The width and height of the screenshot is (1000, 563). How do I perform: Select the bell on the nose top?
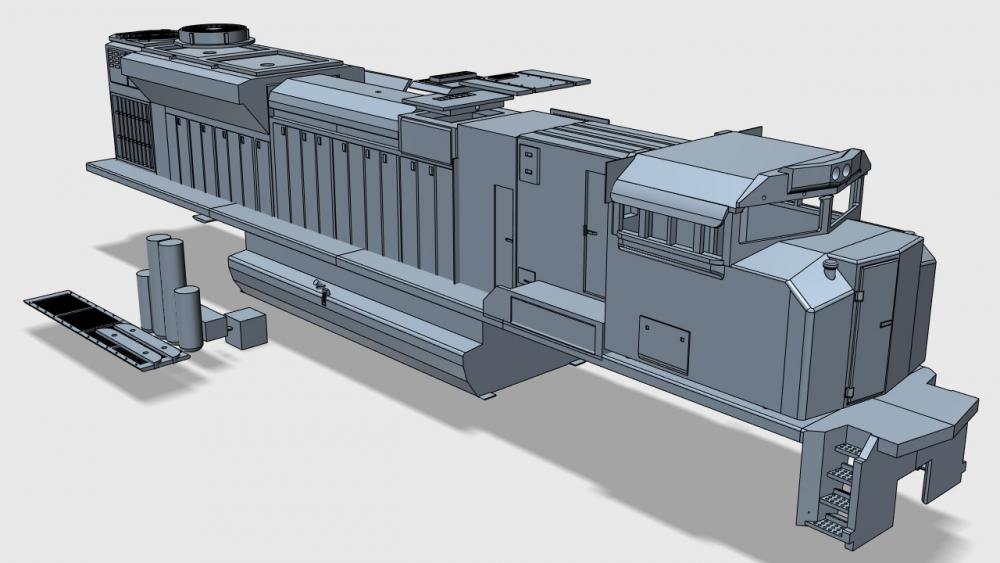[829, 266]
